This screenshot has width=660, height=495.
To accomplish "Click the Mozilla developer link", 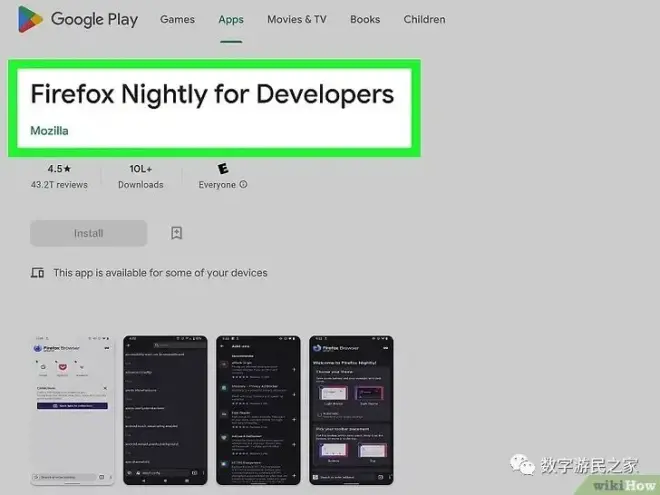I will 49,130.
